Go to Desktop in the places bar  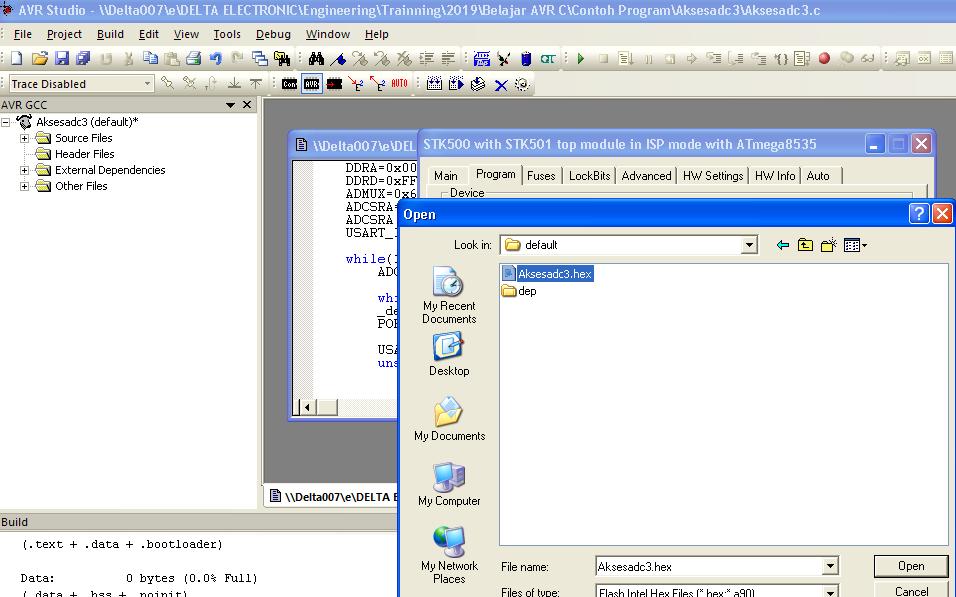pos(449,355)
